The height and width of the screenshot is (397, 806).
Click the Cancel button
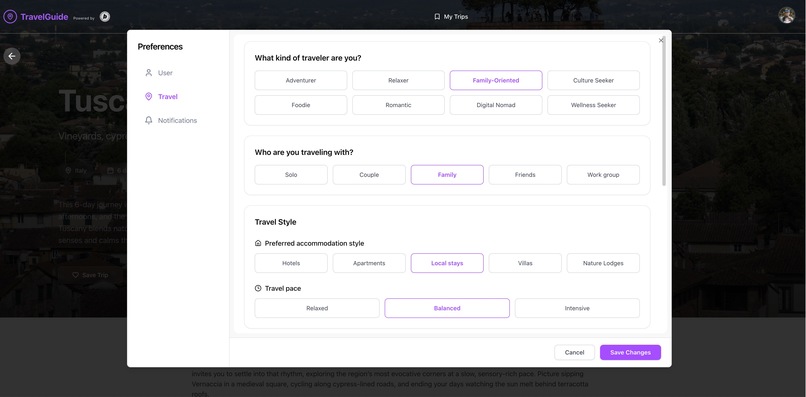pyautogui.click(x=575, y=353)
